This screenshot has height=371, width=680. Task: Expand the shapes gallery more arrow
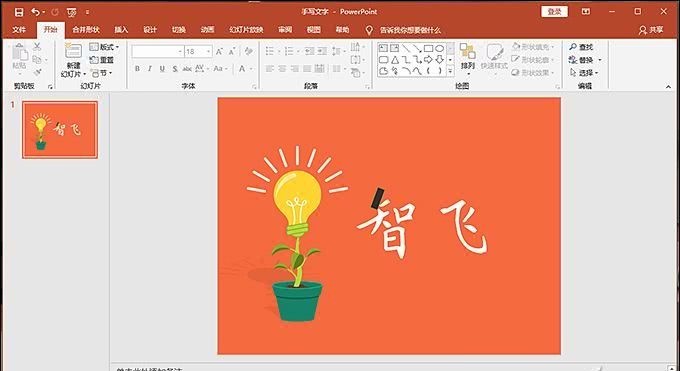click(x=450, y=71)
